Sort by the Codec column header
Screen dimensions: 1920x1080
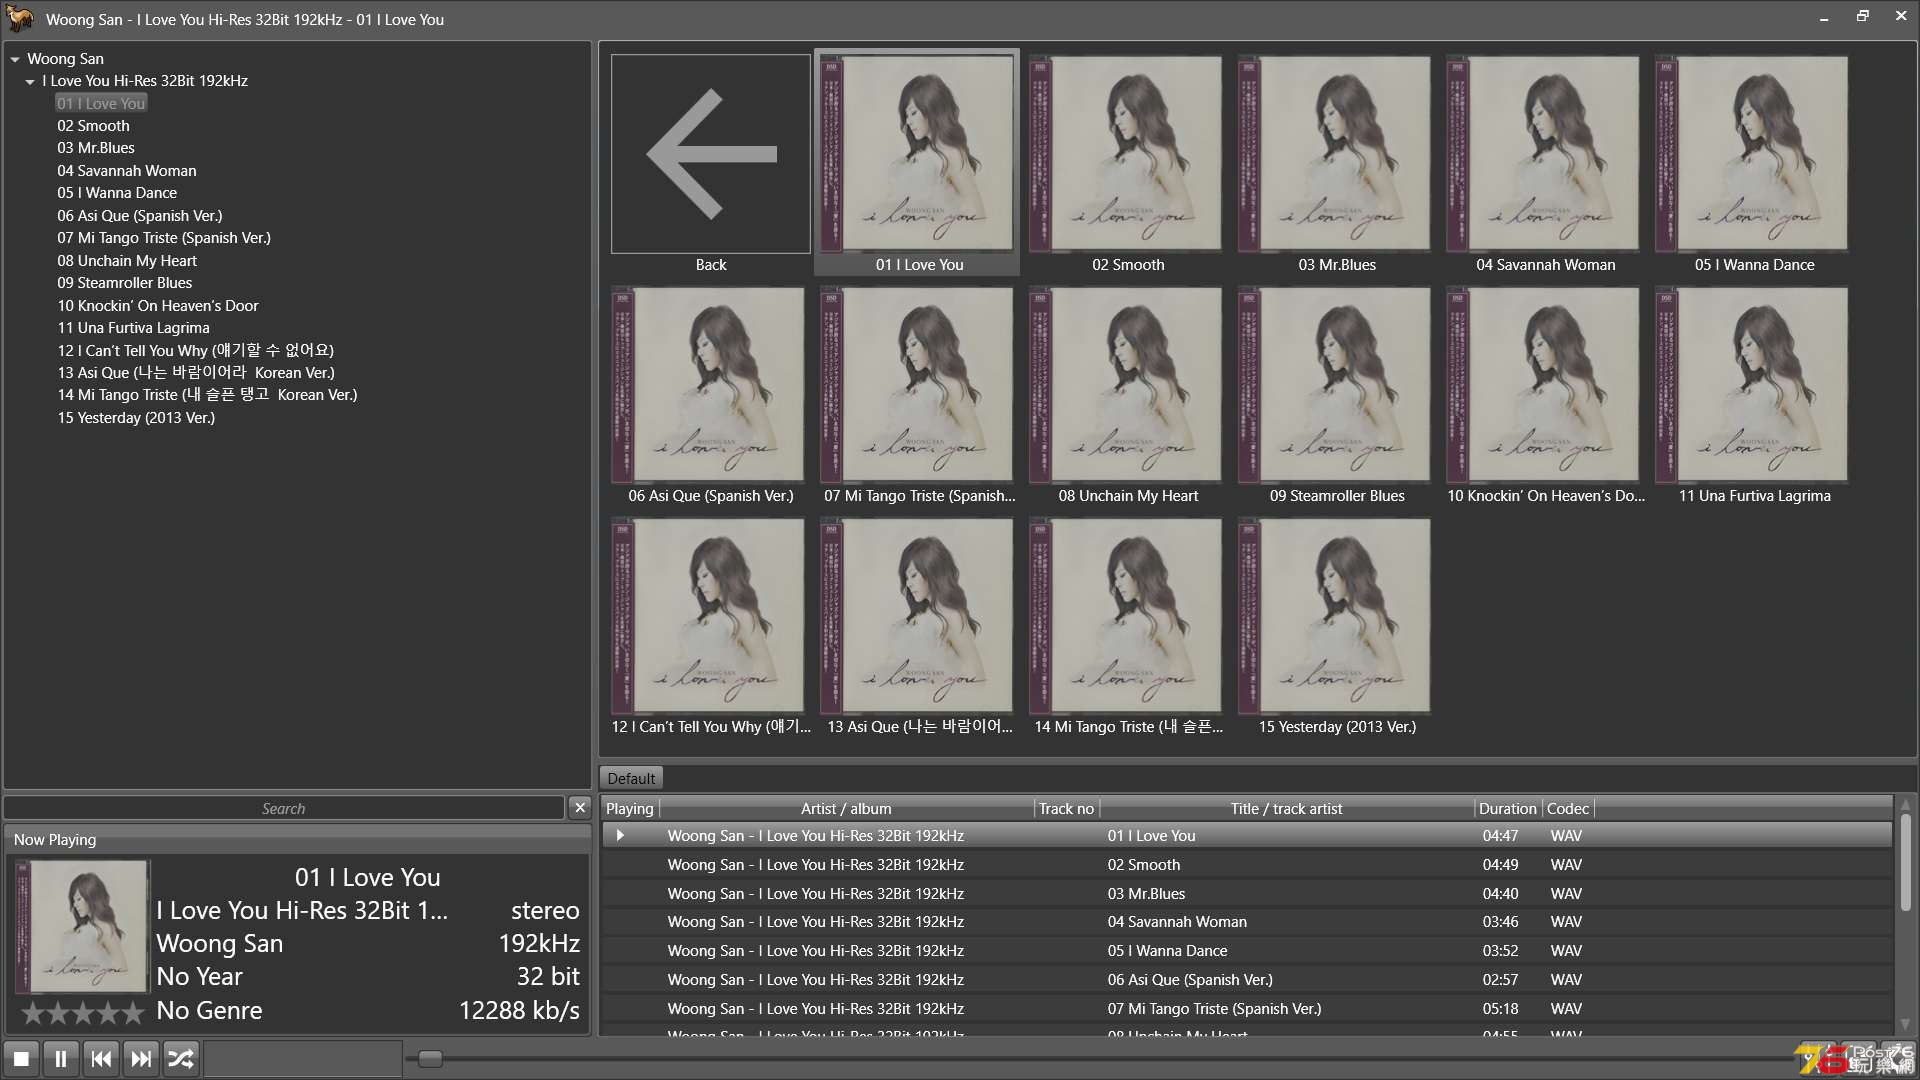pos(1567,808)
